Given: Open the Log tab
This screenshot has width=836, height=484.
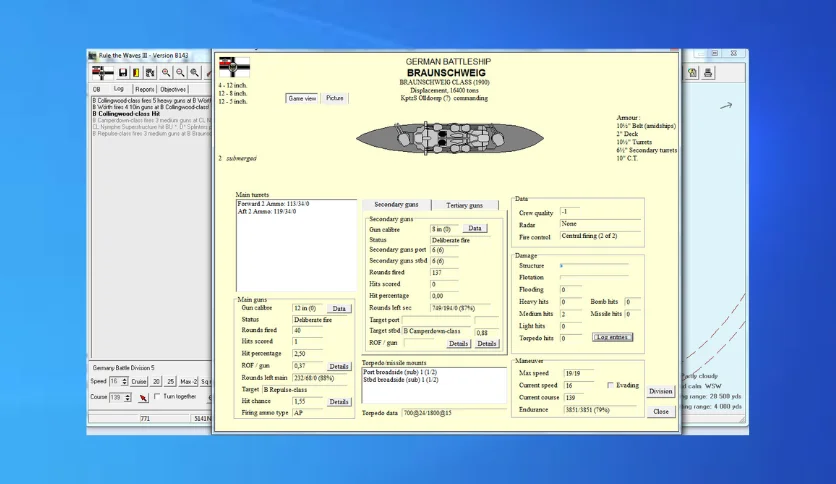Looking at the screenshot, I should coord(118,89).
